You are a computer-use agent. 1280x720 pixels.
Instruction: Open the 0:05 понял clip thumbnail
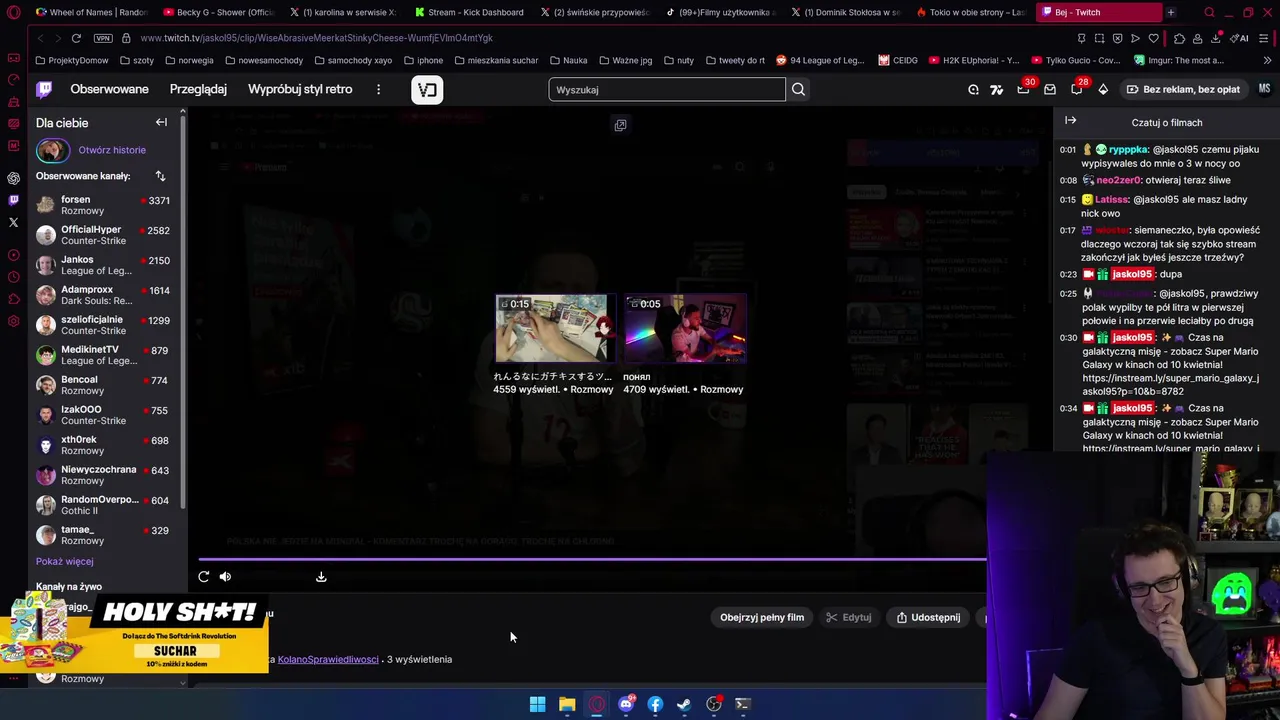(685, 329)
